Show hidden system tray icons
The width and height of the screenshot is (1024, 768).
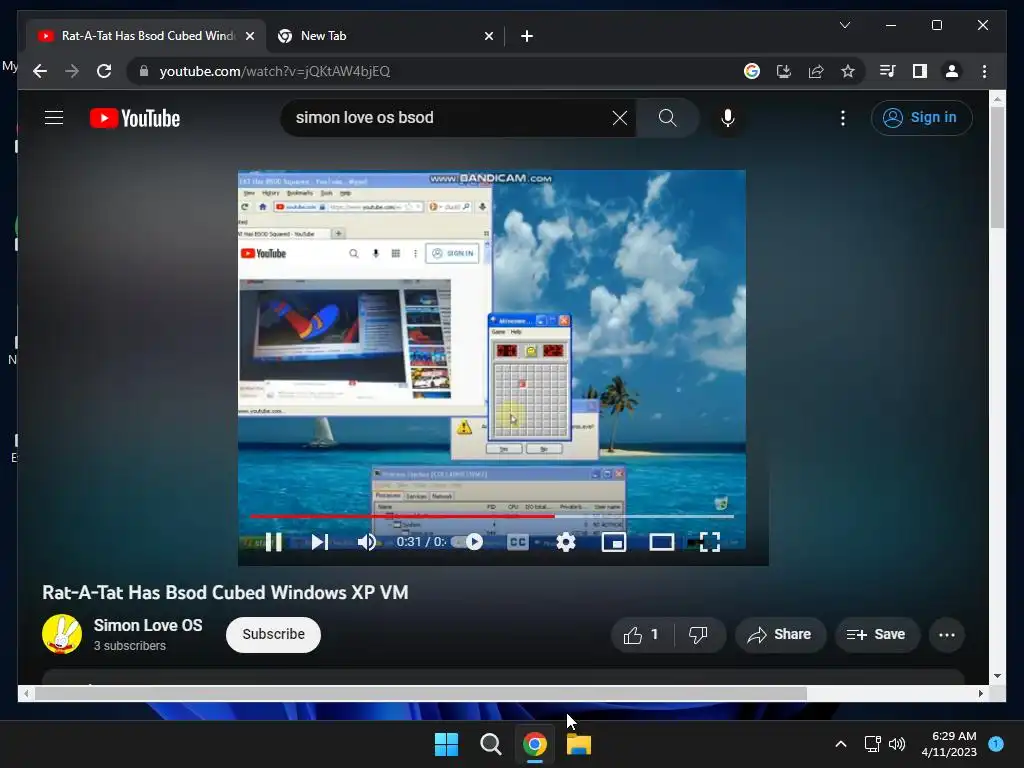click(840, 744)
